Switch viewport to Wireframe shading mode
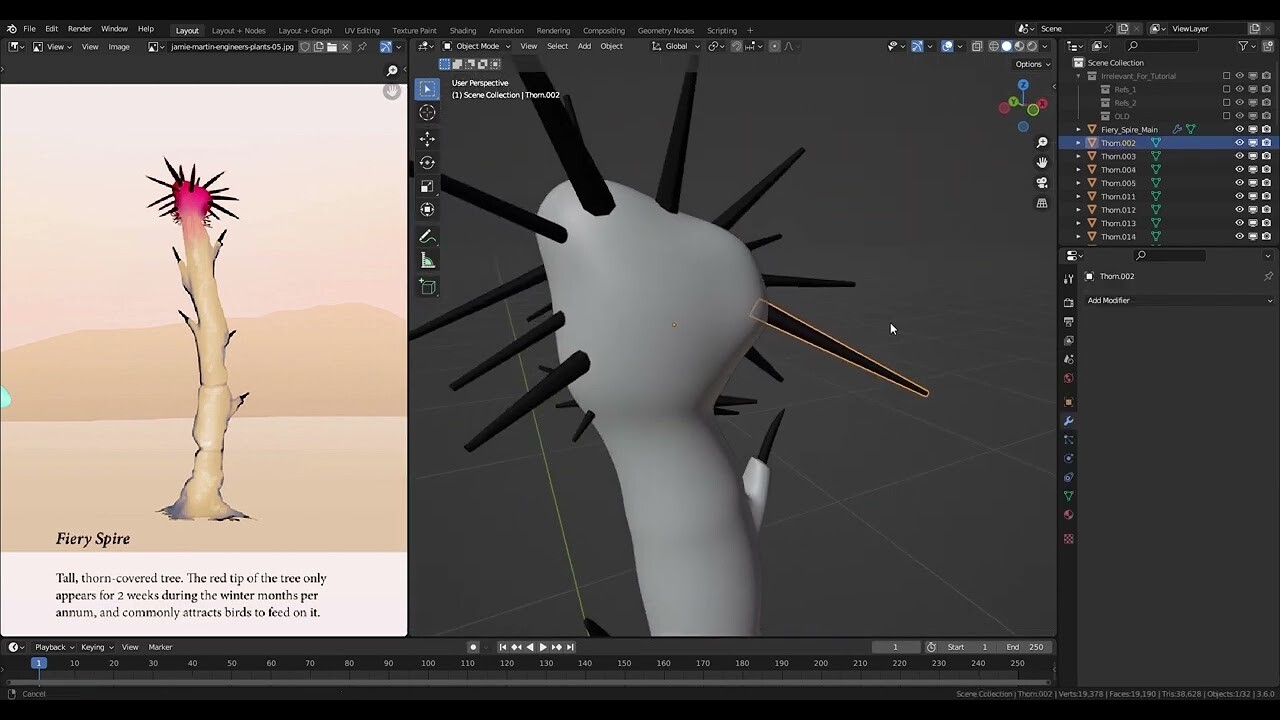This screenshot has width=1280, height=720. pos(994,46)
